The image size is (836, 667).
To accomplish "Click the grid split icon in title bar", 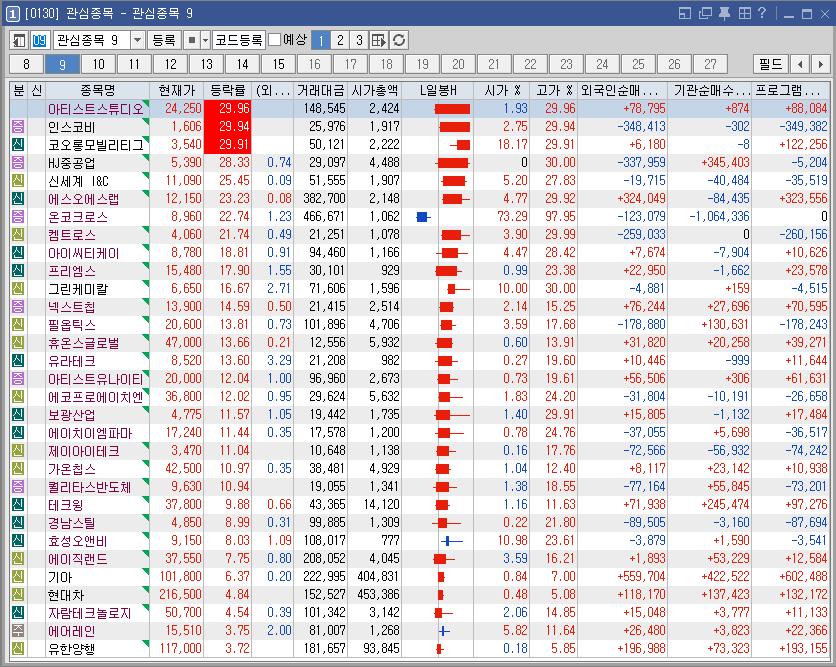I will pyautogui.click(x=745, y=13).
